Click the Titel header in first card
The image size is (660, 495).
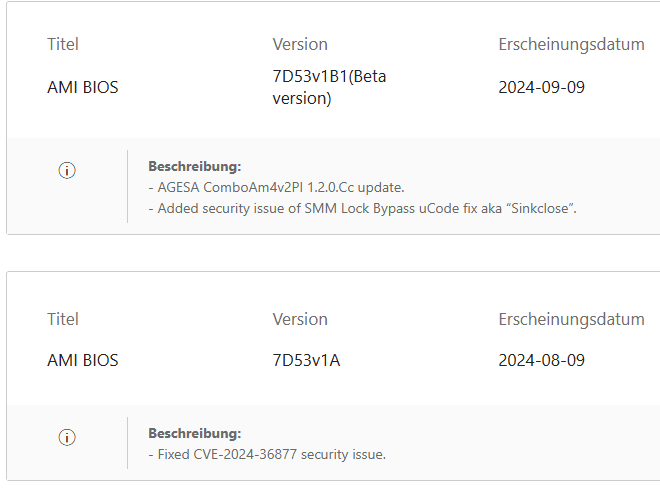coord(63,44)
